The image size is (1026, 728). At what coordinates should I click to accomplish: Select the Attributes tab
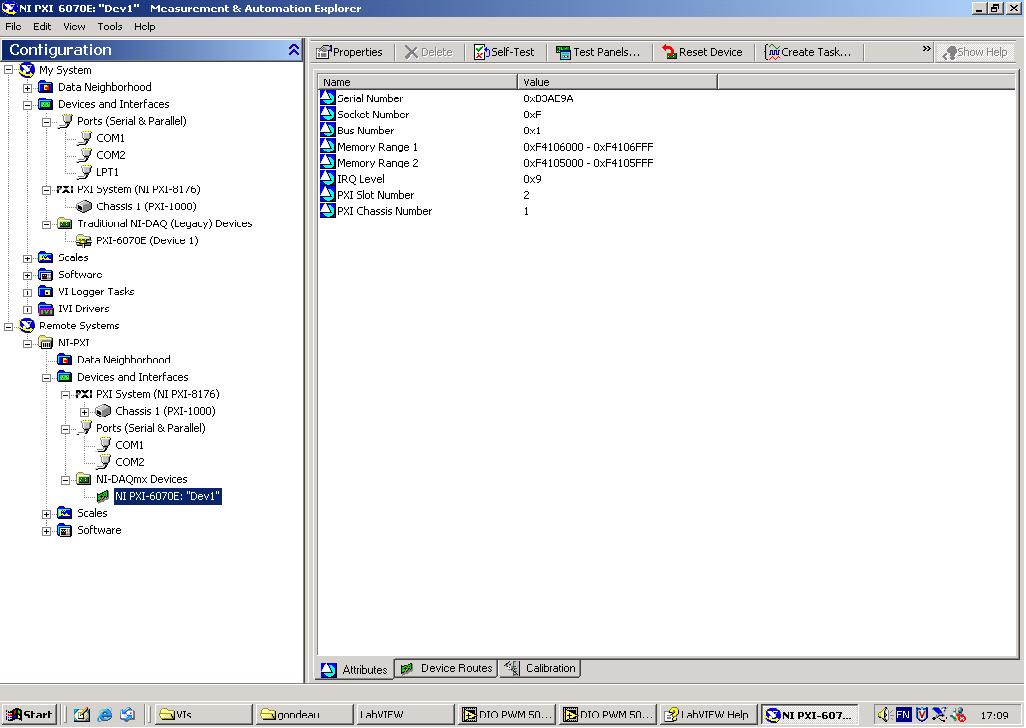(355, 669)
